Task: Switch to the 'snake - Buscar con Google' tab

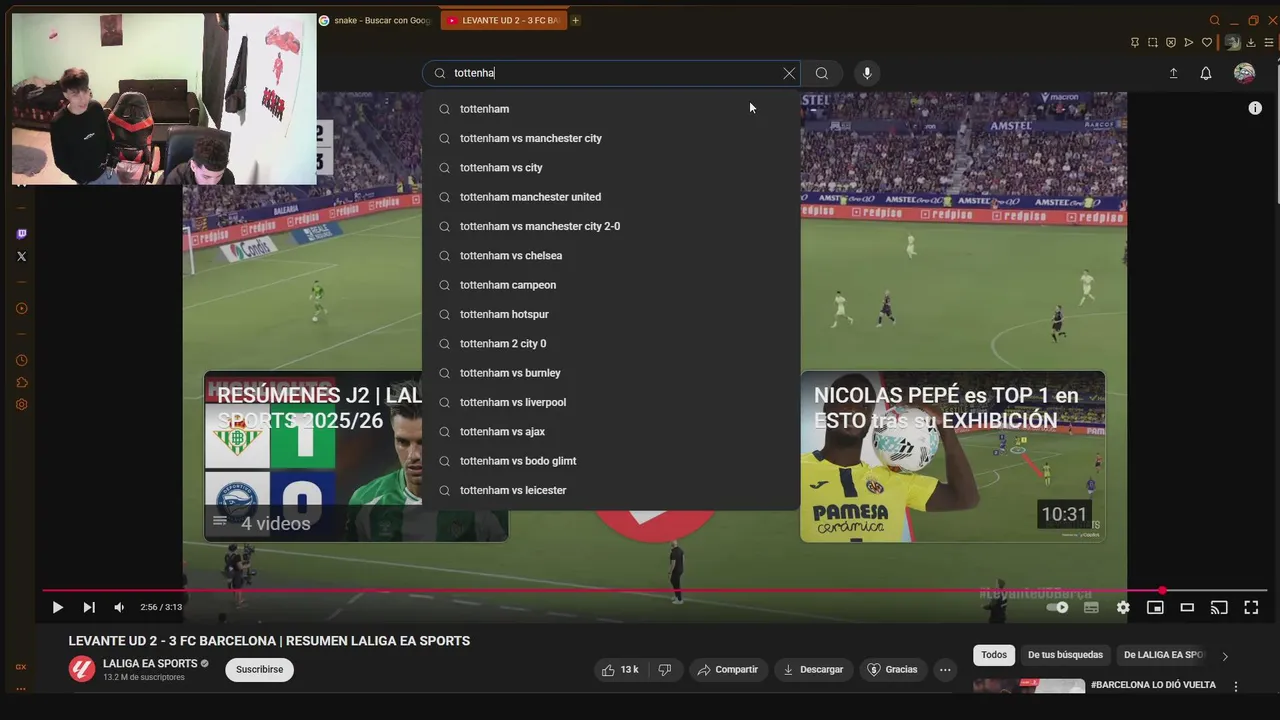Action: click(376, 20)
